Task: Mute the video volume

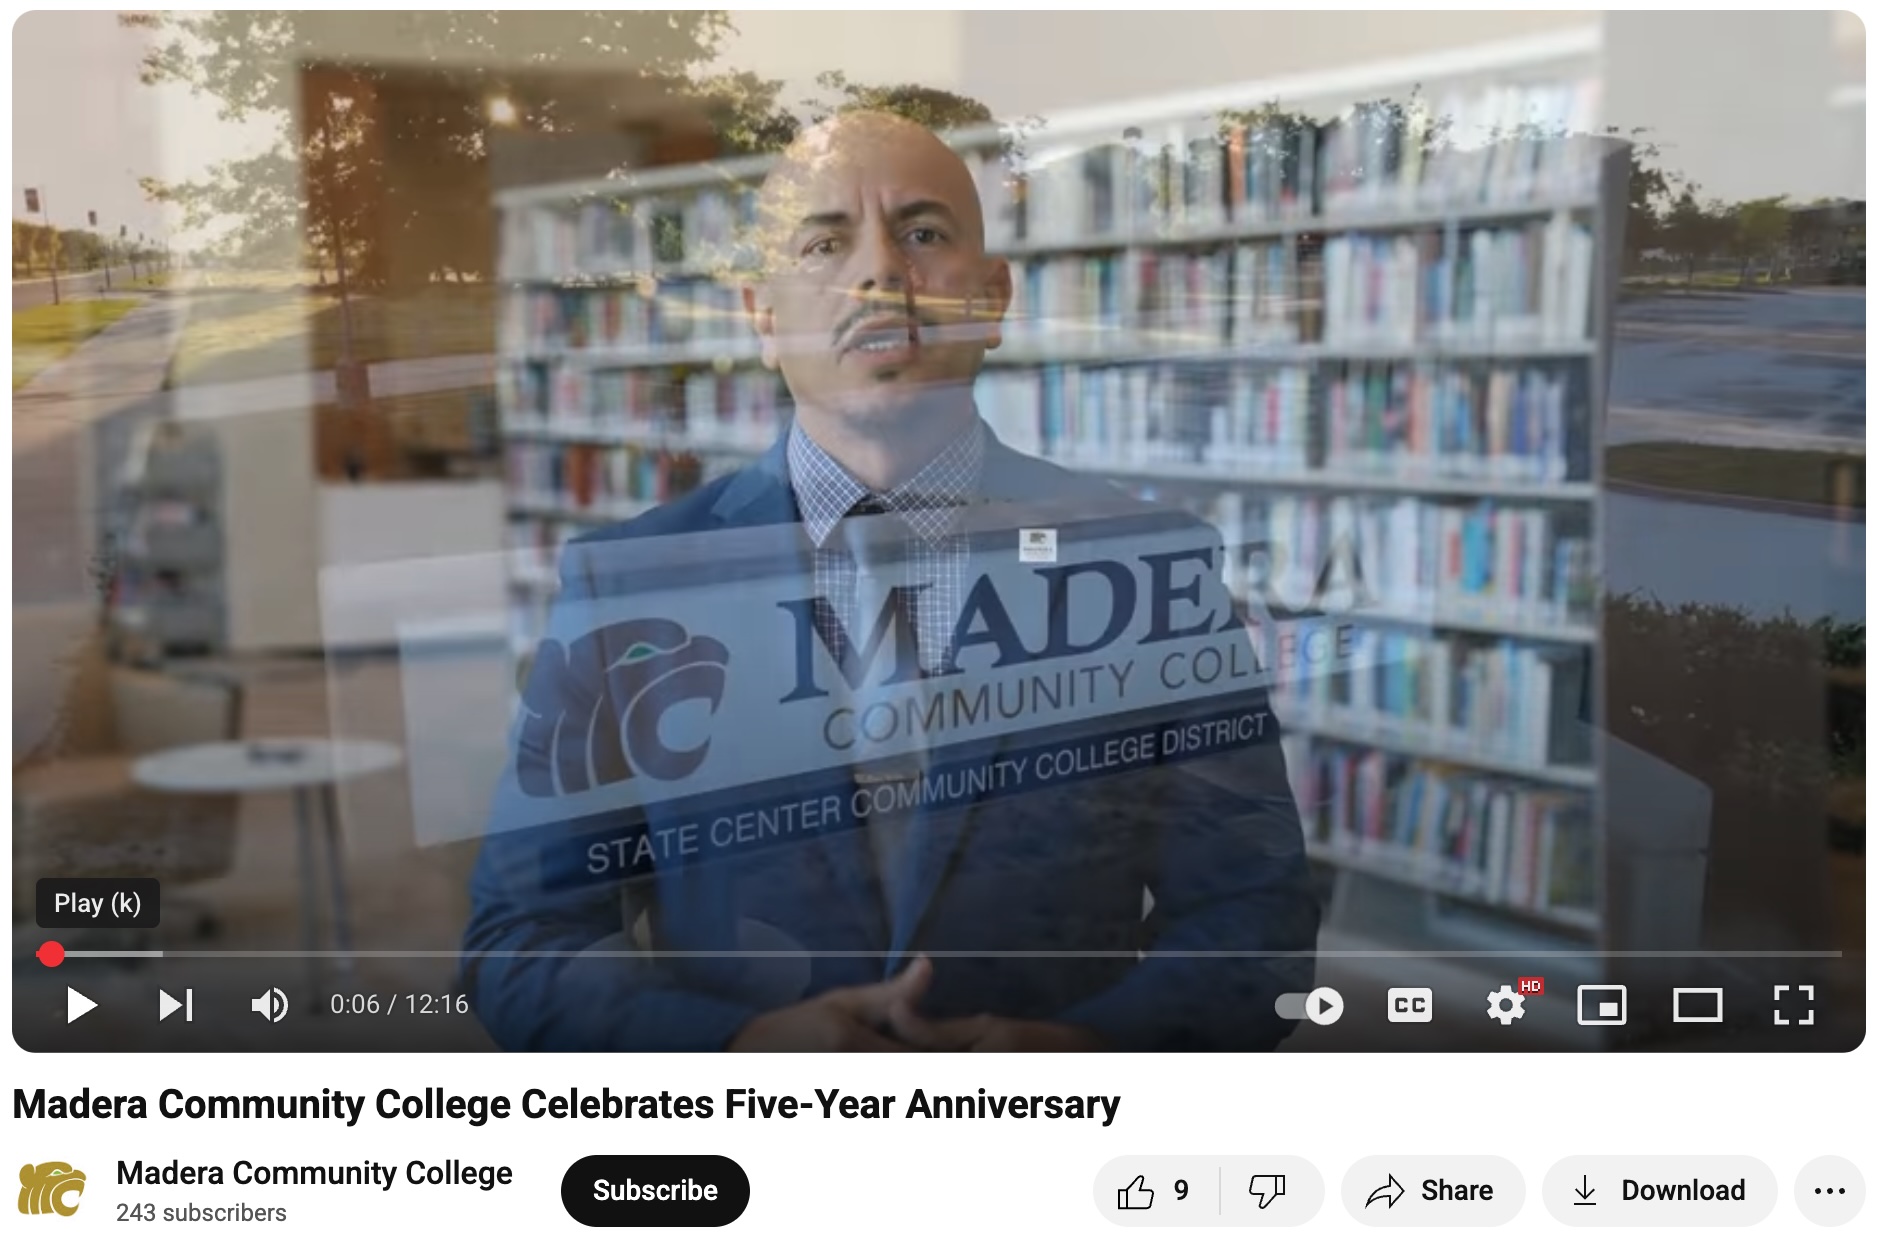Action: click(269, 1005)
